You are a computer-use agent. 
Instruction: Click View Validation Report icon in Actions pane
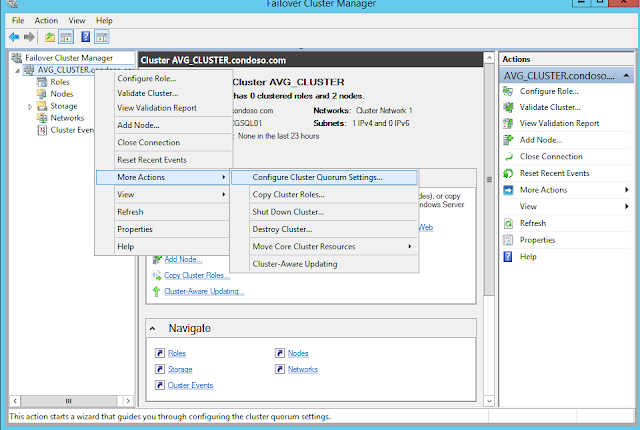[508, 123]
